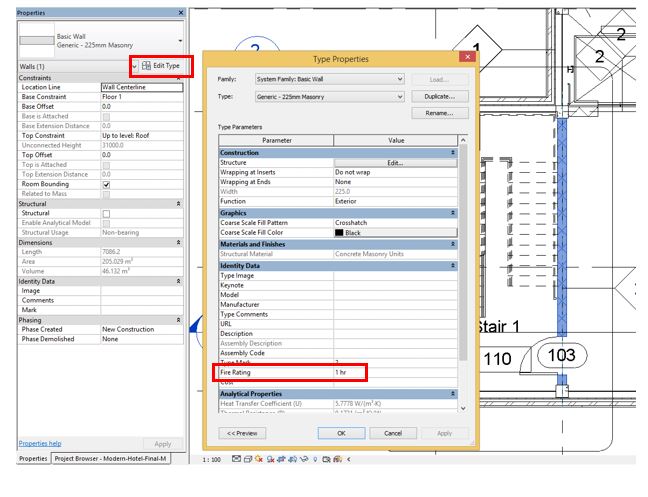Screen dimensions: 648x497
Task: Click the Crop View icon in view control bar
Action: (x=281, y=459)
